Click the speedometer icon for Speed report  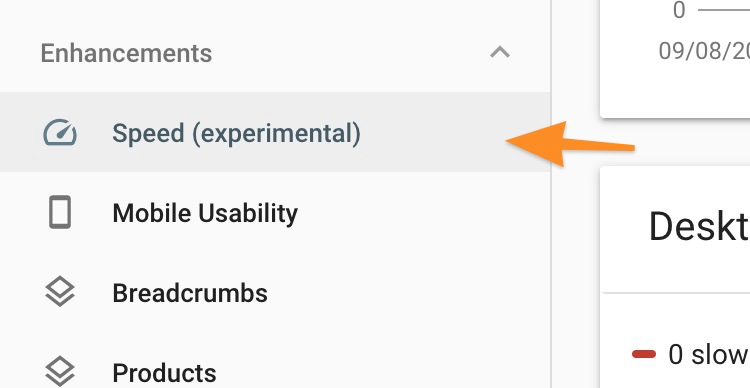tap(60, 133)
